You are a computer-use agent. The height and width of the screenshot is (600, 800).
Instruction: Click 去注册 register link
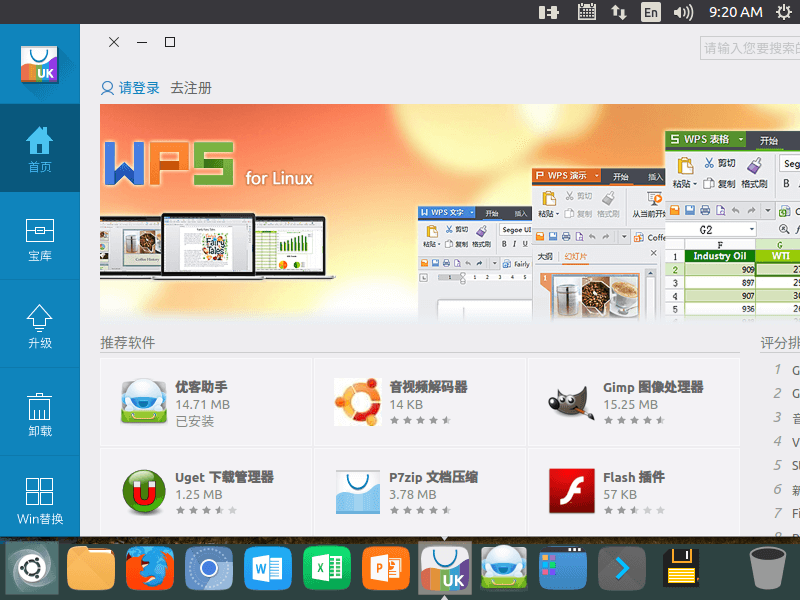[191, 88]
